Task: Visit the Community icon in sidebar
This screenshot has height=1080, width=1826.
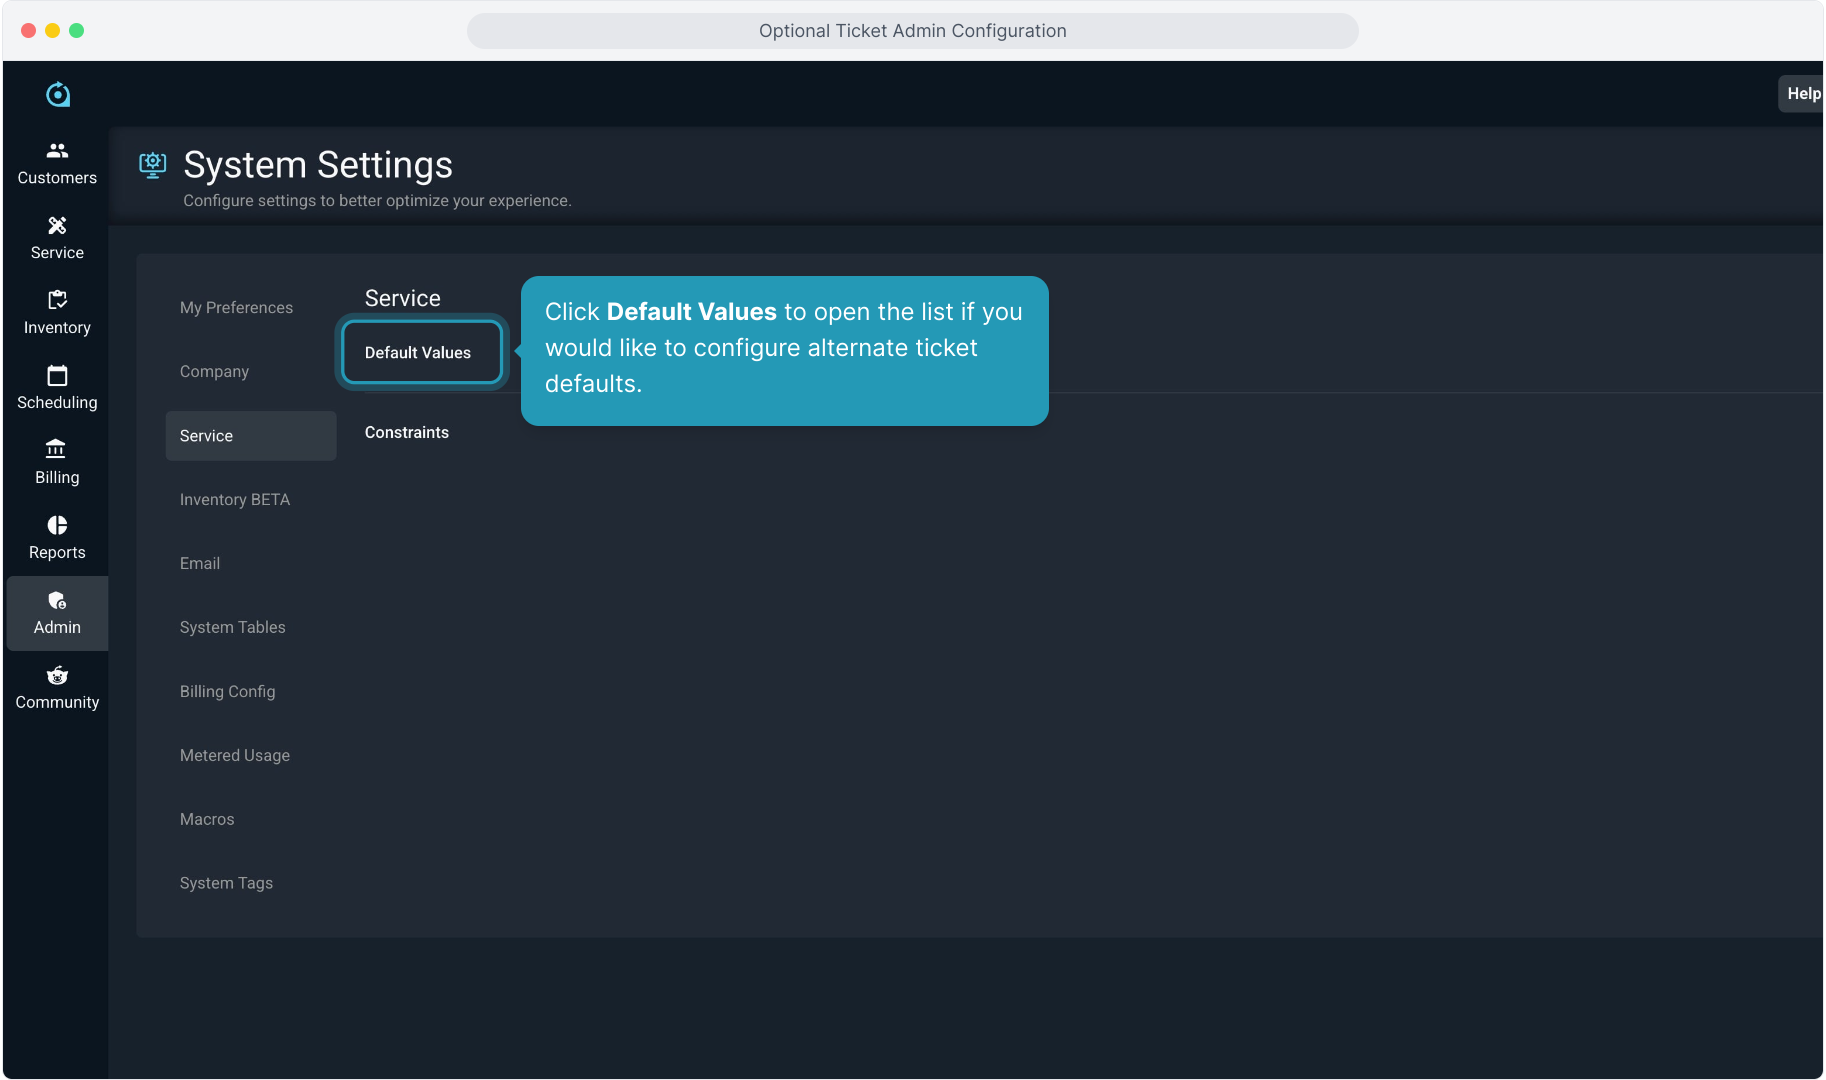Action: (x=57, y=676)
